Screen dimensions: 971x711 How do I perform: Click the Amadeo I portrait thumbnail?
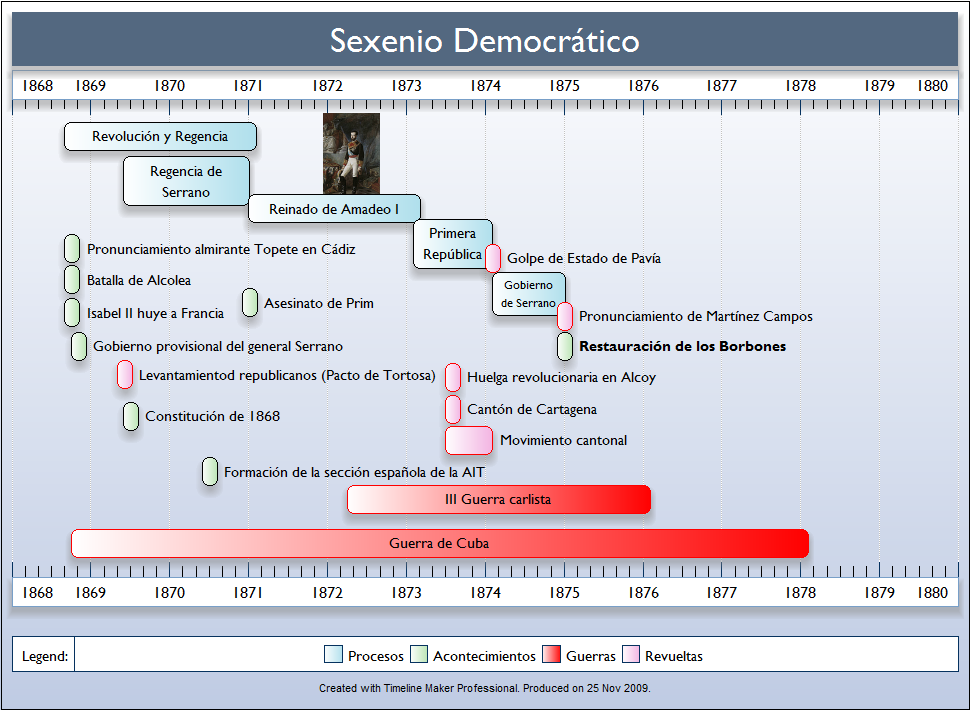[351, 153]
